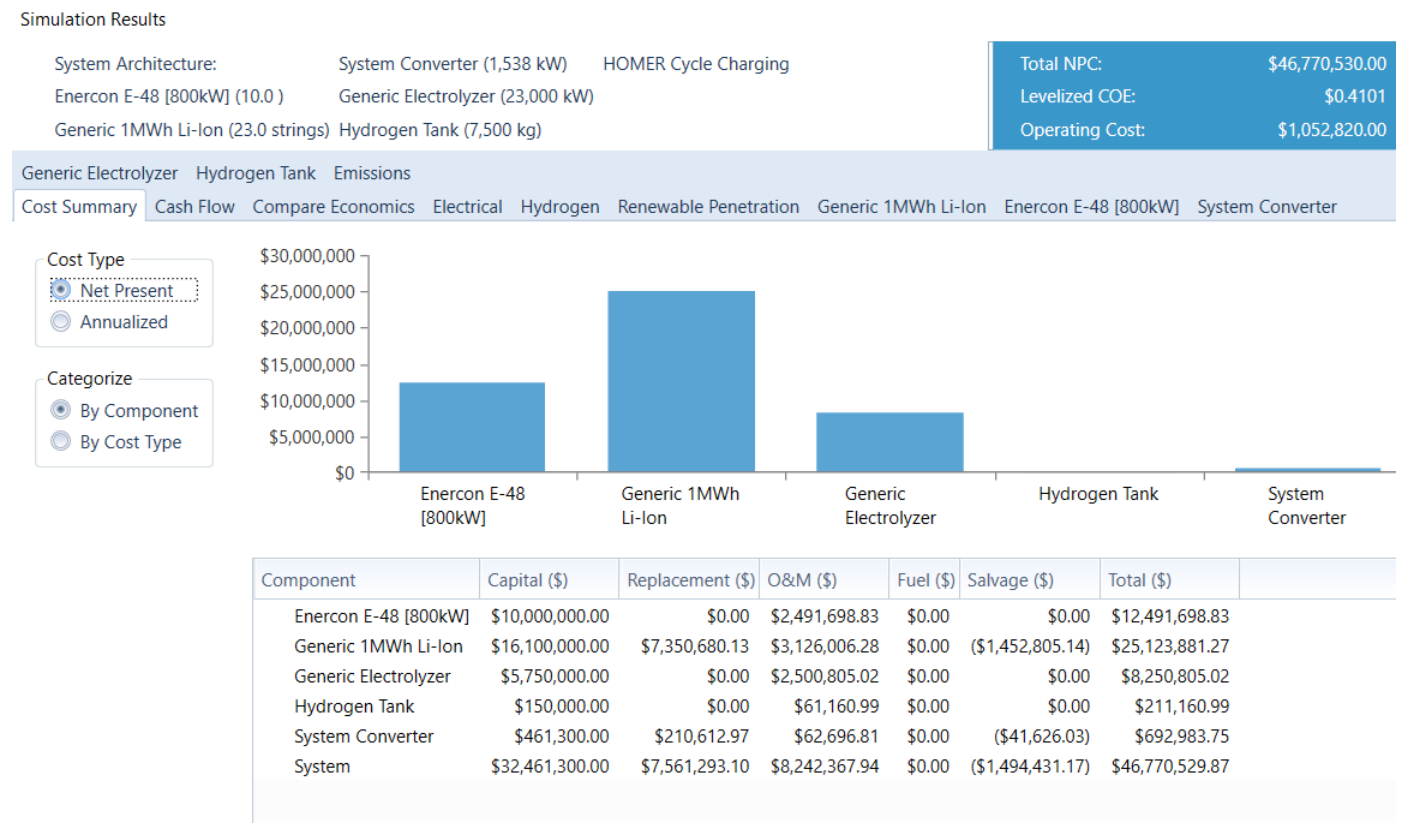The image size is (1407, 834).
Task: Open the Hydrogen Tank tab
Action: [256, 173]
